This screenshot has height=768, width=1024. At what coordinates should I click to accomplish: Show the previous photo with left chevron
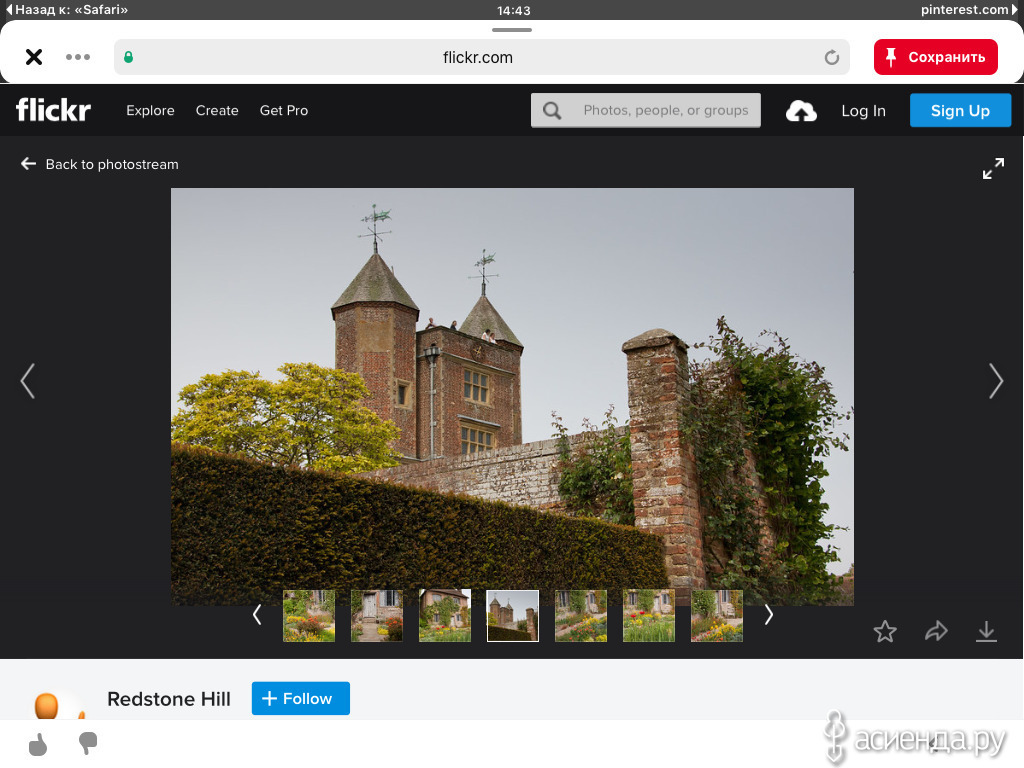(x=27, y=381)
